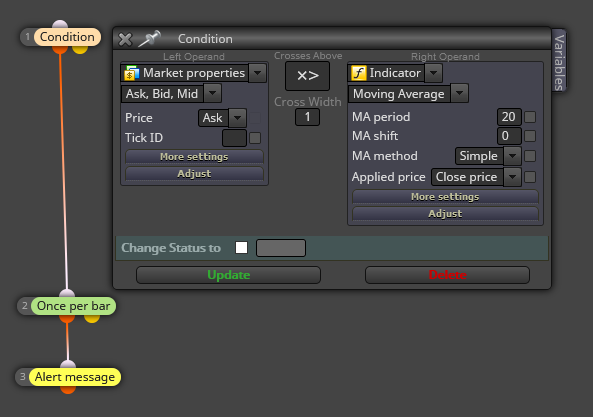Open the Applied price dropdown

pyautogui.click(x=512, y=177)
